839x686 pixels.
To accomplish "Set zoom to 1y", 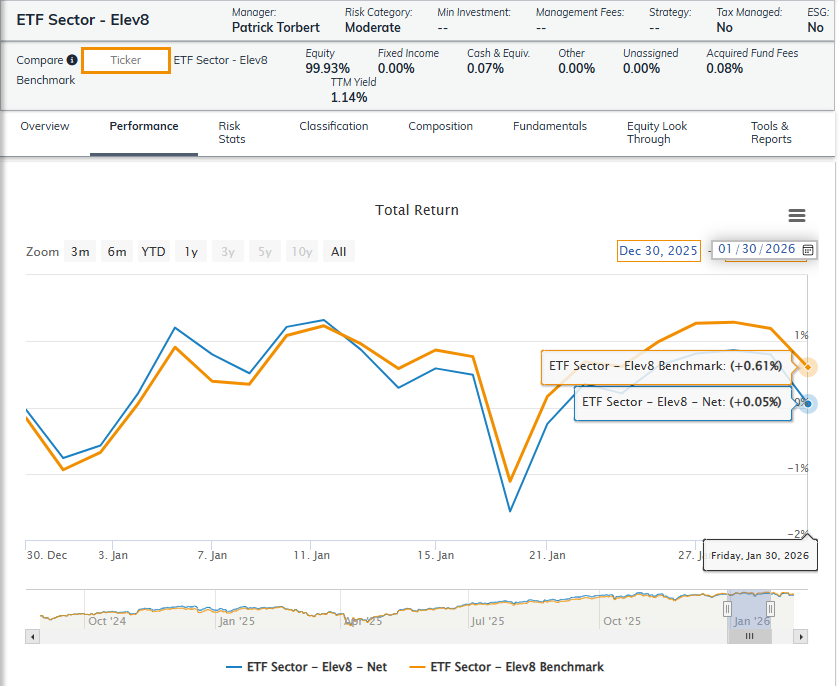I will click(x=190, y=252).
